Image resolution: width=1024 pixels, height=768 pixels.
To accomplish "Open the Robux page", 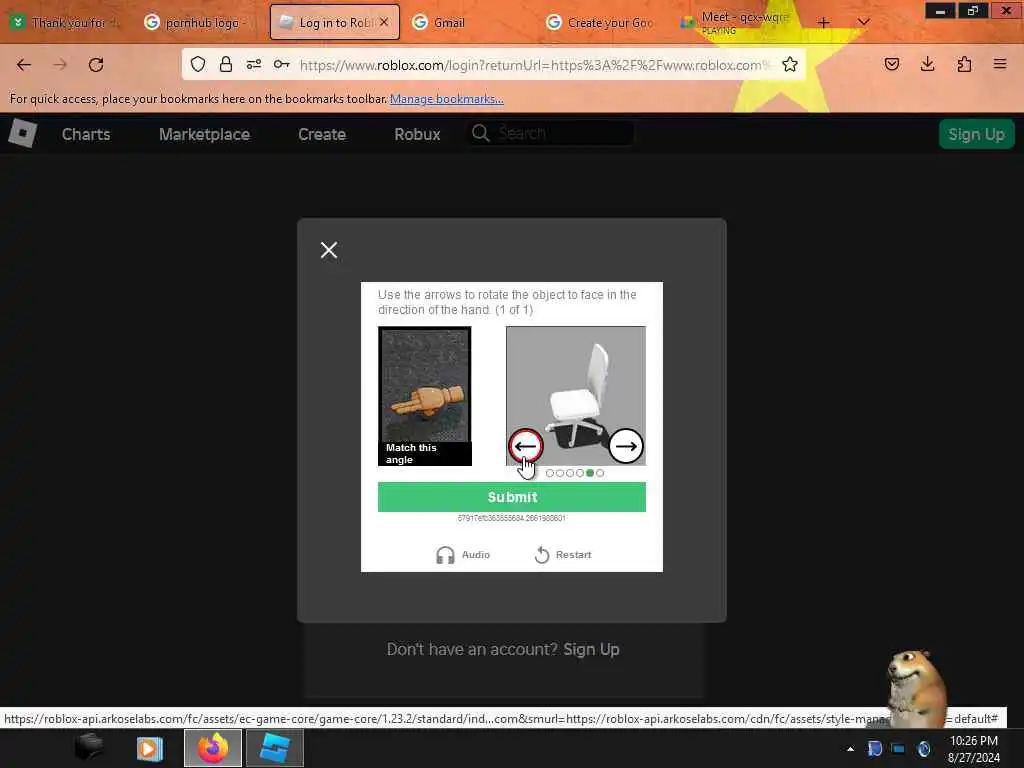I will (x=417, y=134).
